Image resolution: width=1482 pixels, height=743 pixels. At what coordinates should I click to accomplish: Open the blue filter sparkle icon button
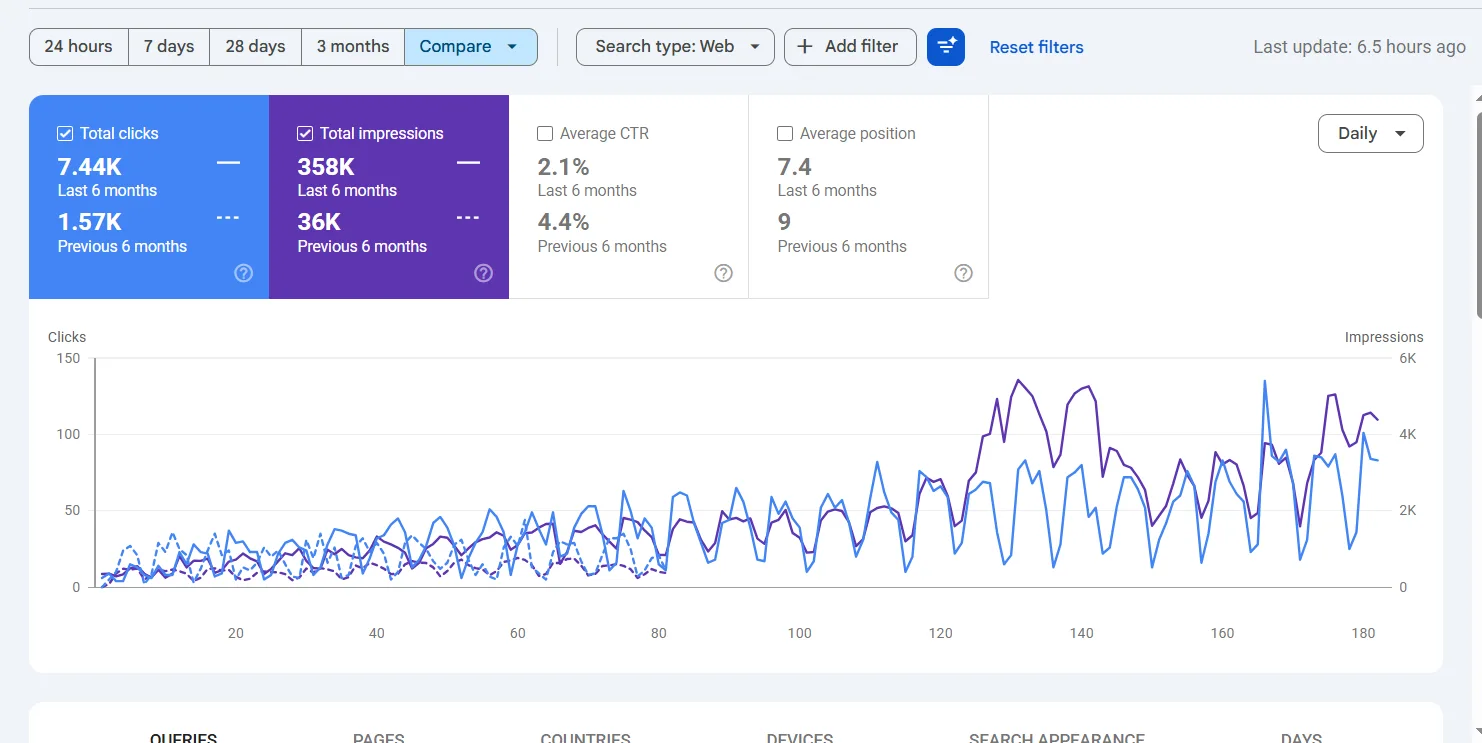coord(945,47)
